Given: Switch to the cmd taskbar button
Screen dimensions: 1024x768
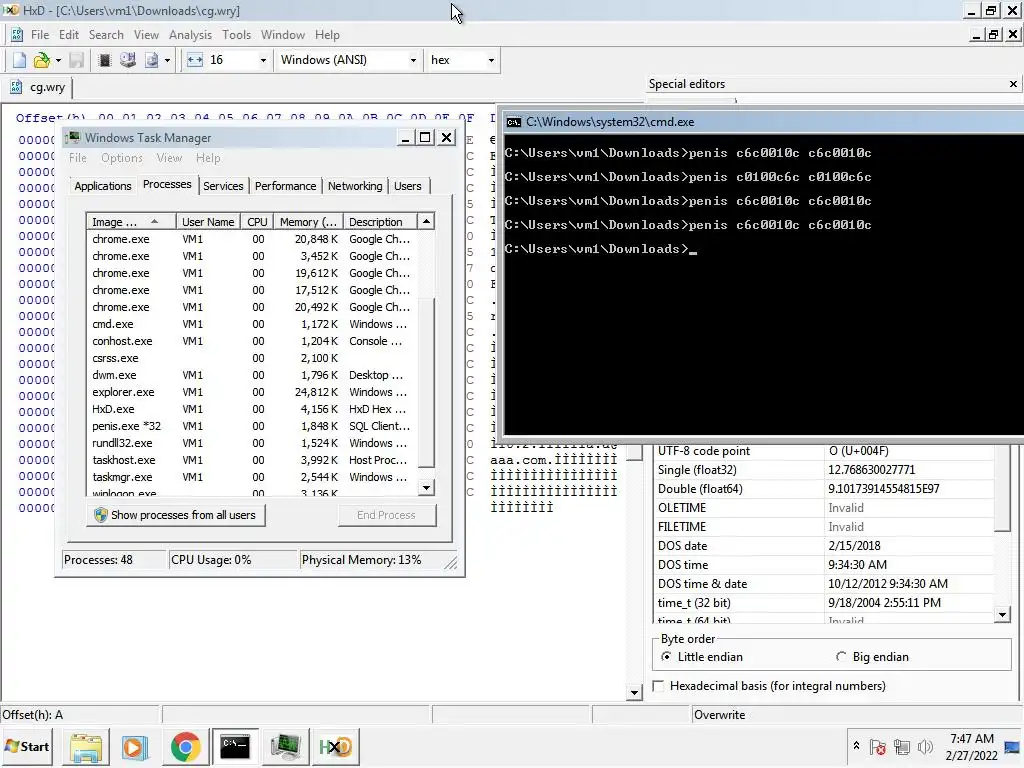Looking at the screenshot, I should click(234, 746).
